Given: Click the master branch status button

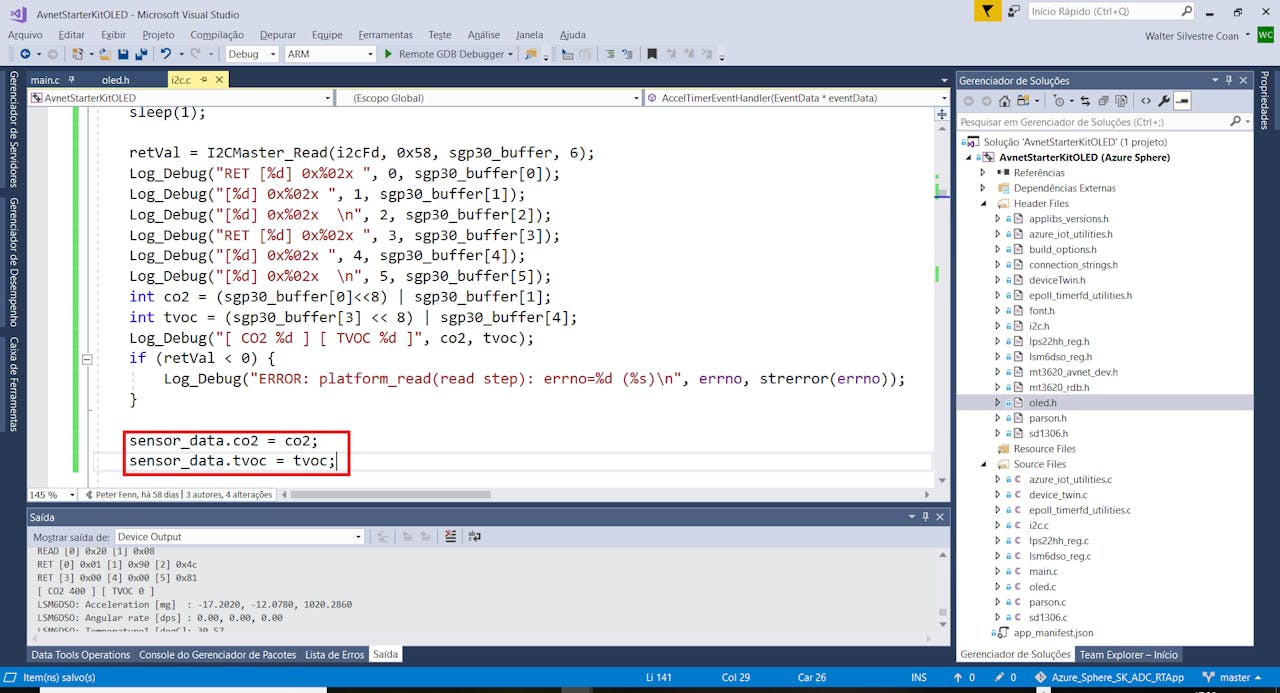Looking at the screenshot, I should coord(1228,677).
